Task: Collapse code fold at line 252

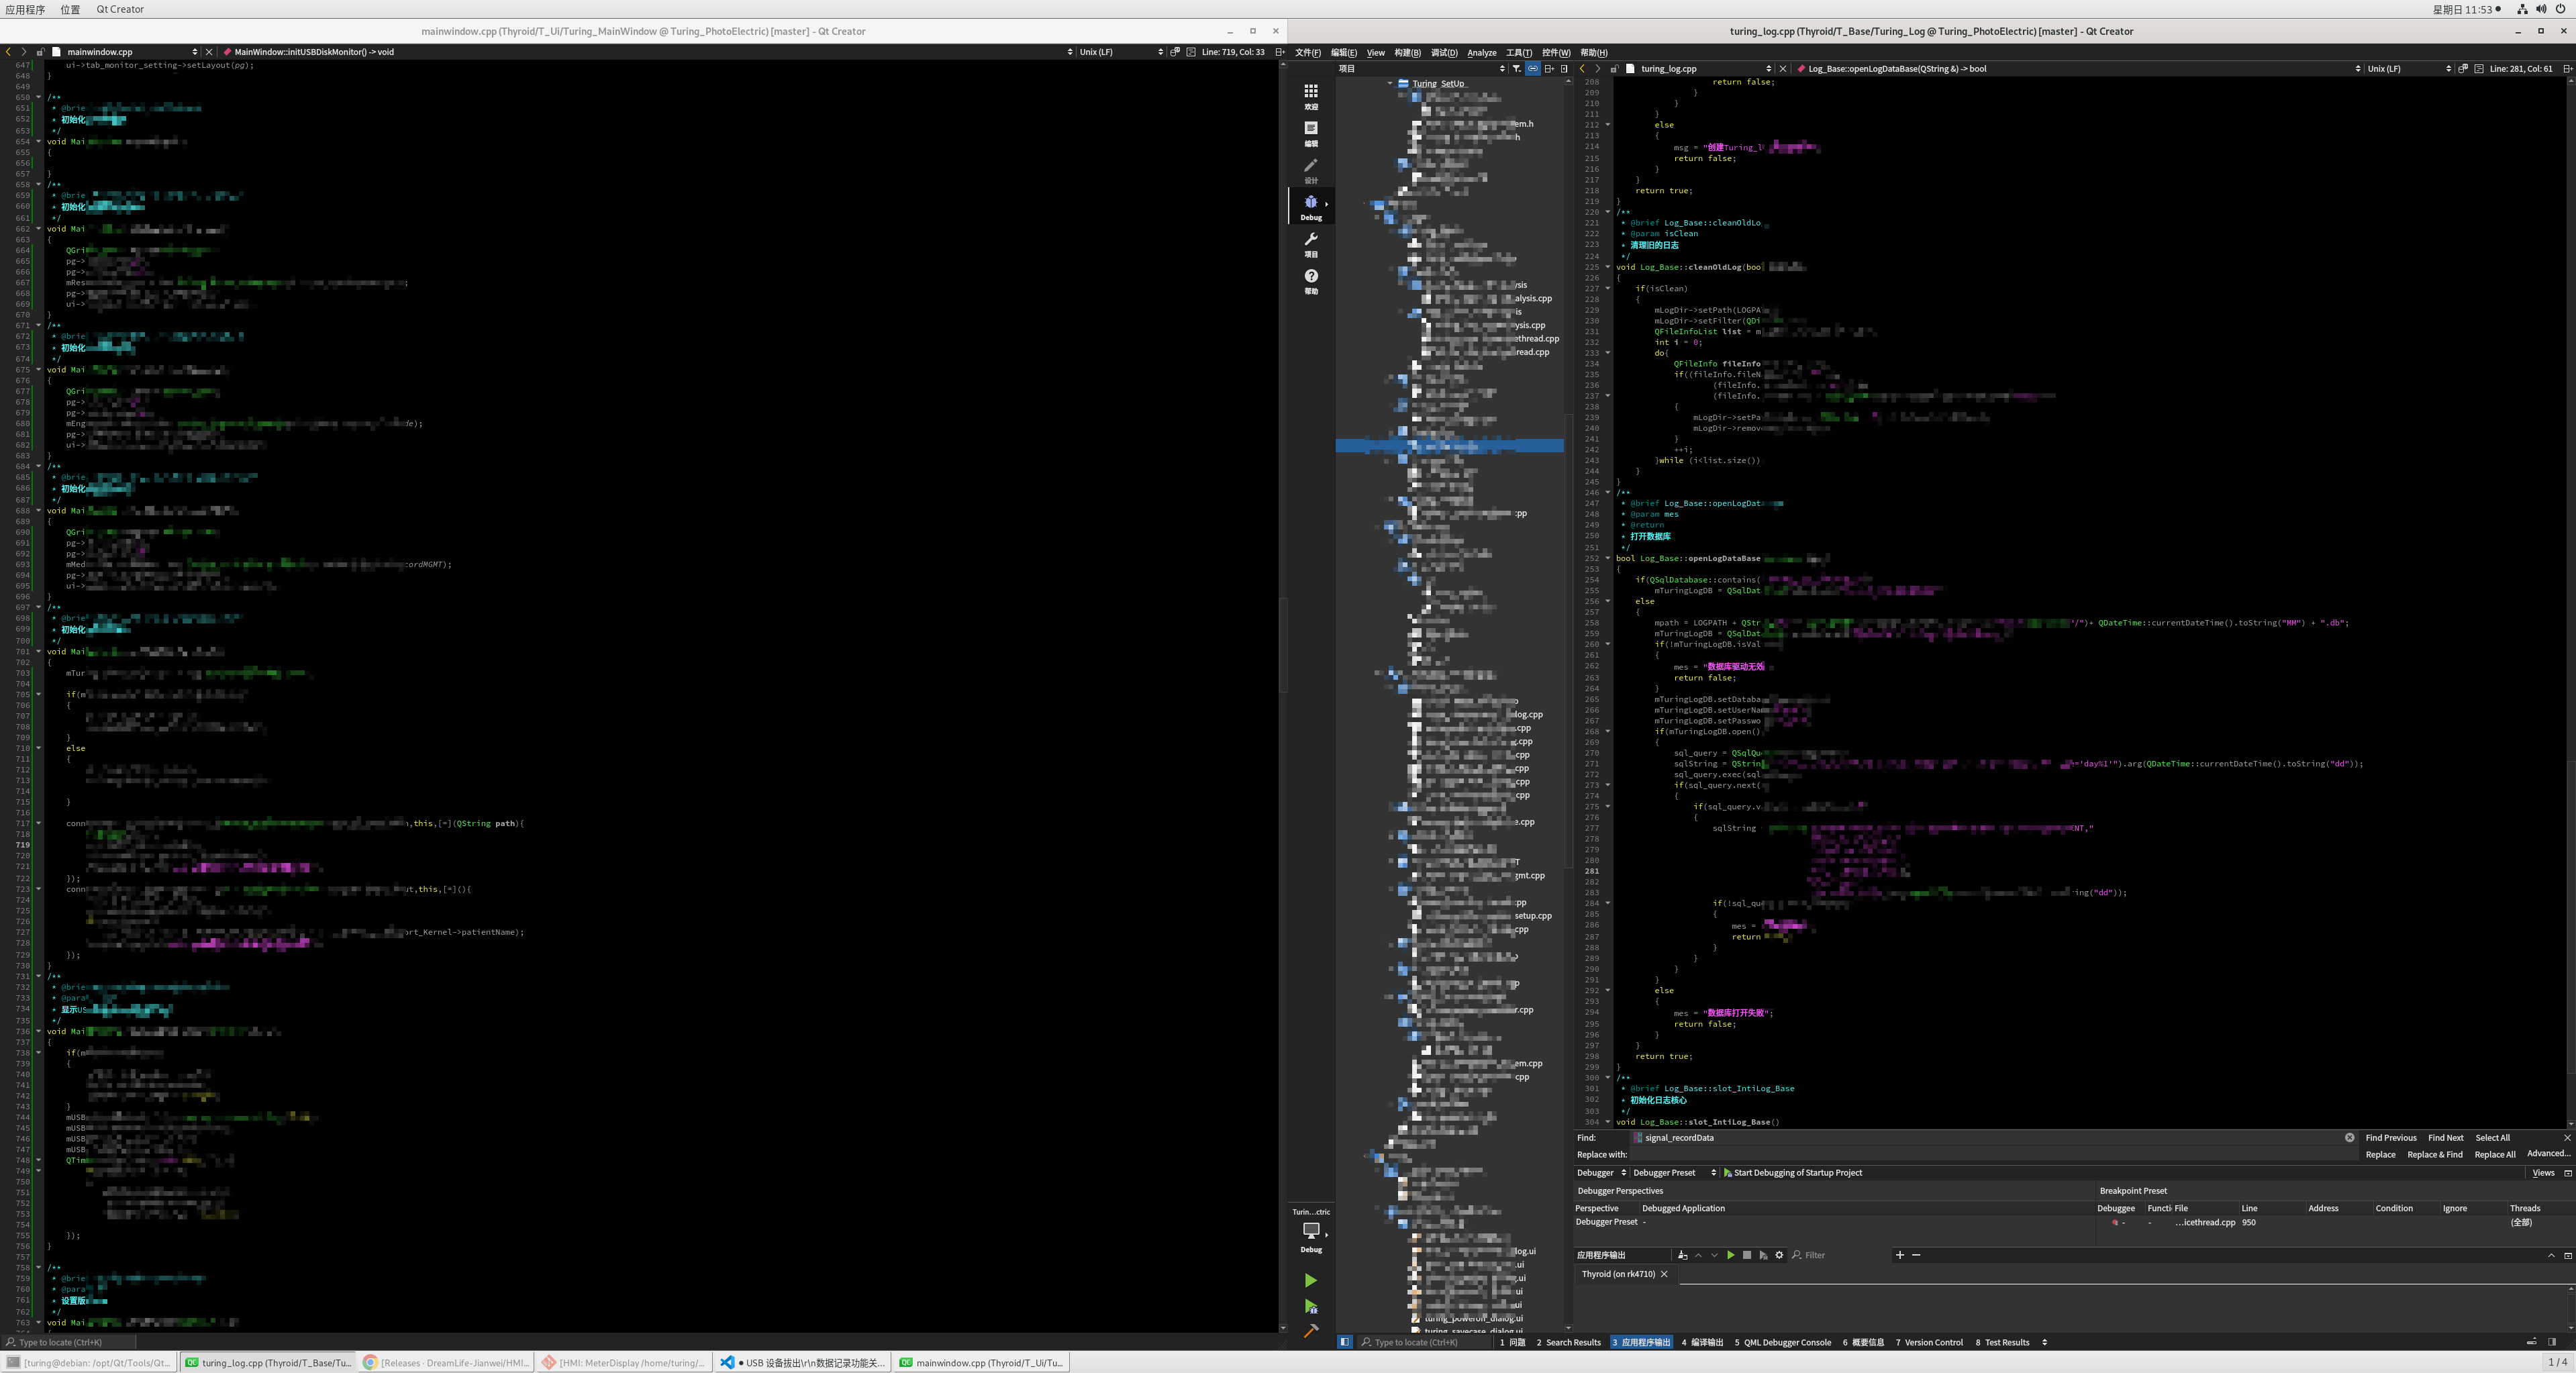Action: coord(1608,558)
